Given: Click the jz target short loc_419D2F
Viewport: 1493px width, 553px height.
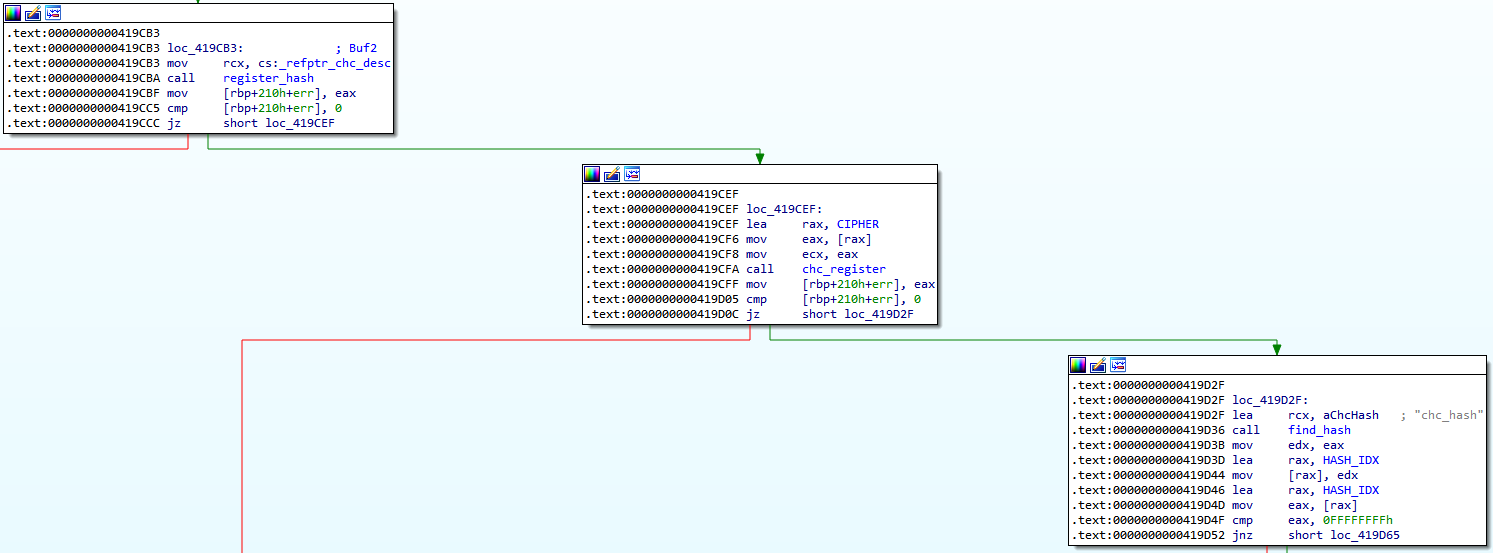Looking at the screenshot, I should pyautogui.click(x=858, y=314).
